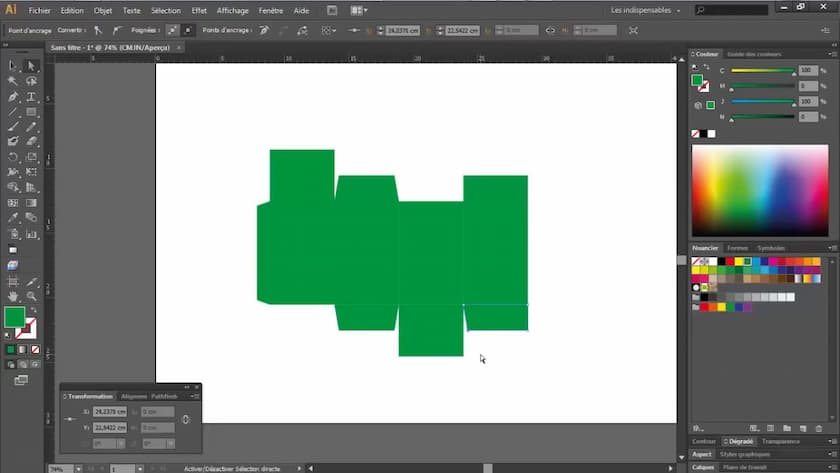The width and height of the screenshot is (840, 473).
Task: Open the Couleur panel options menu
Action: coord(832,54)
